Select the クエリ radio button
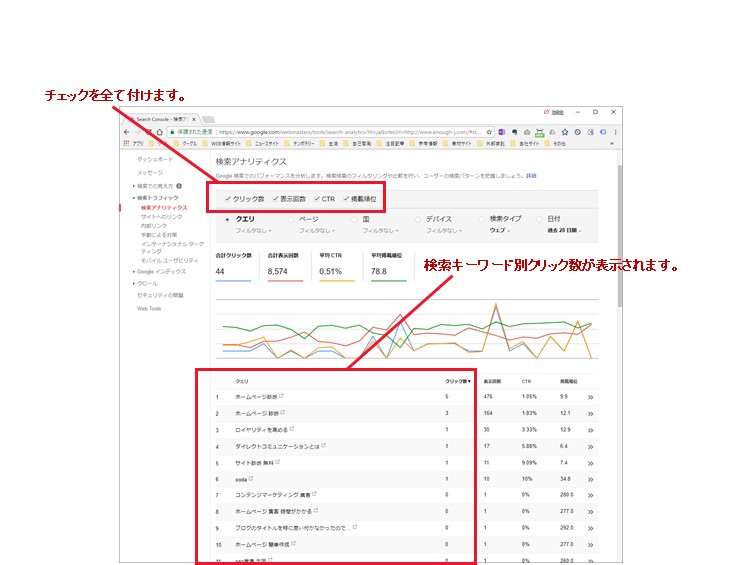The image size is (753, 565). 227,219
